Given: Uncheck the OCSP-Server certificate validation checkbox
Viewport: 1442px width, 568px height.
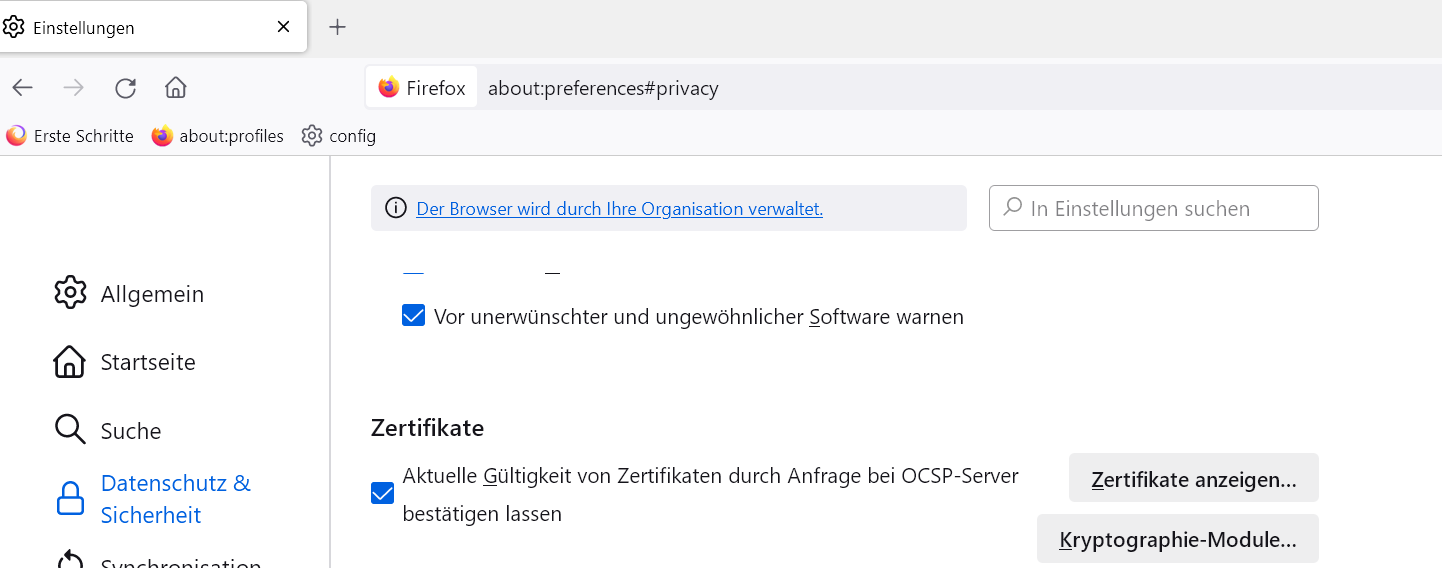Looking at the screenshot, I should click(382, 493).
